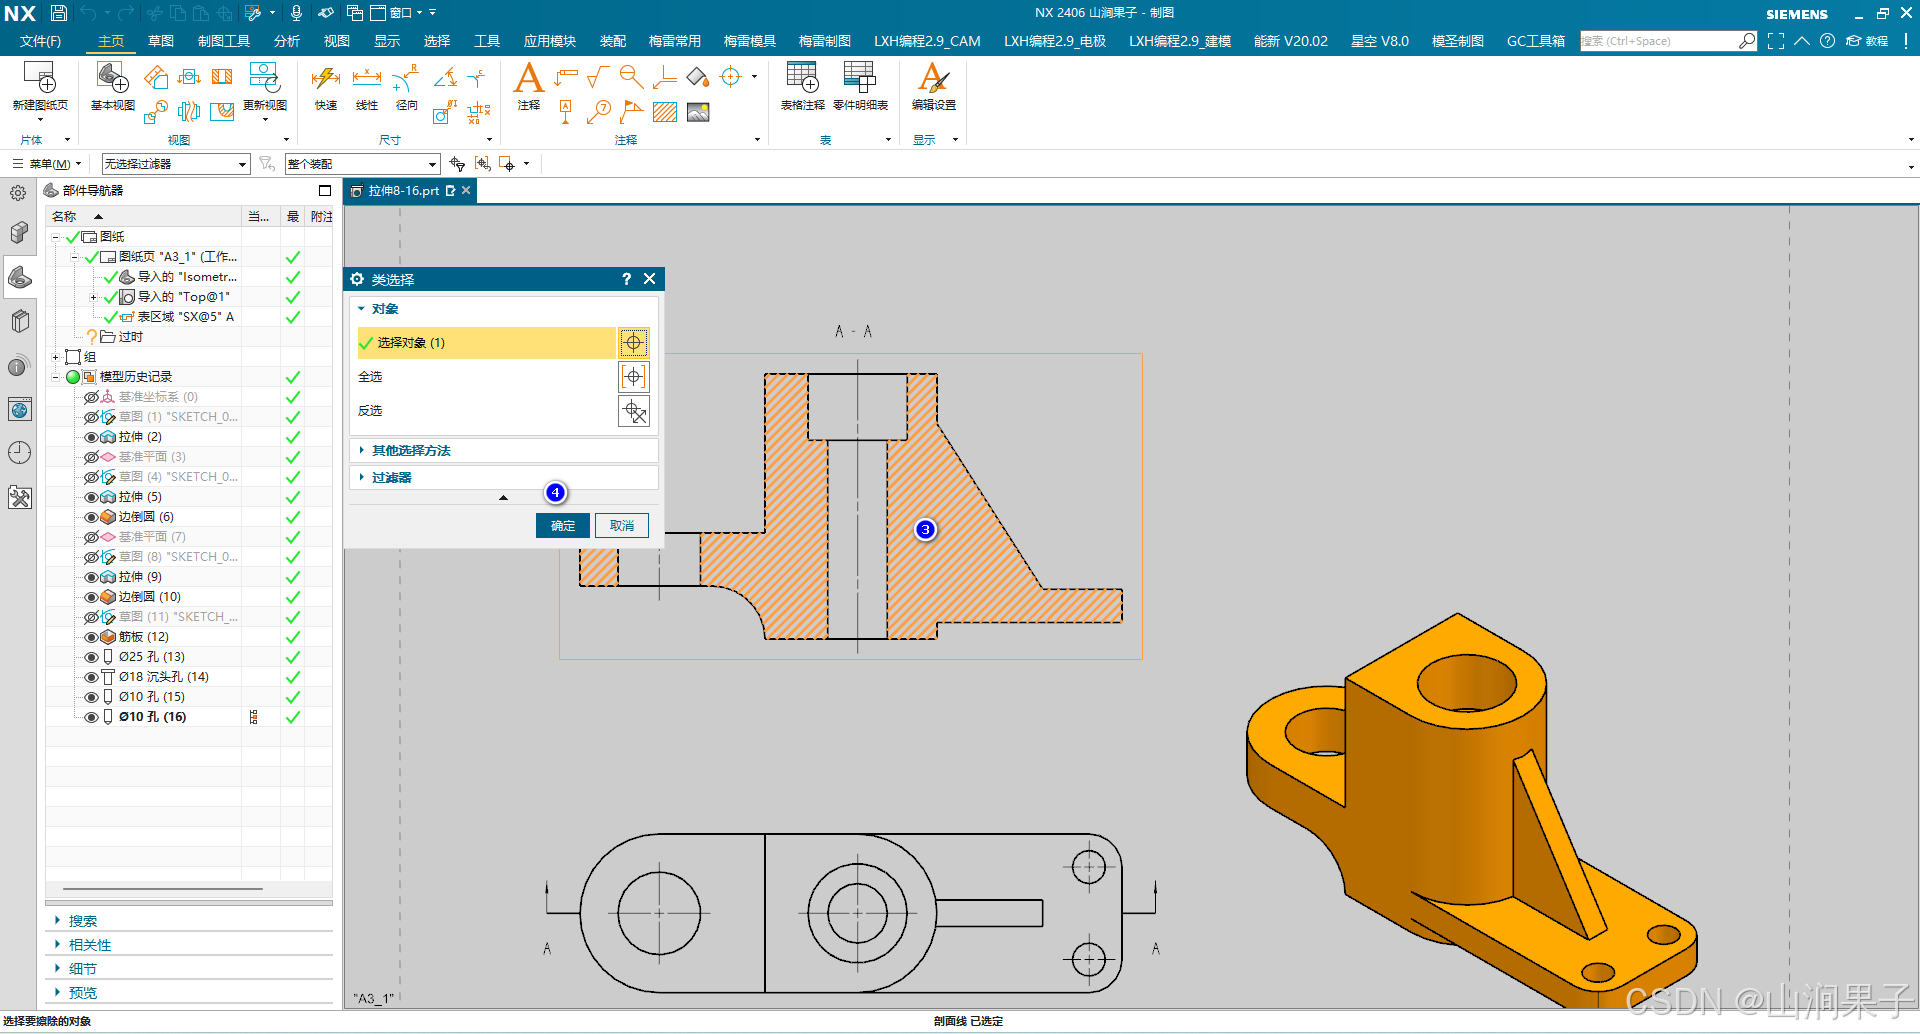Switch to the 制图工具 ribbon tab
Screen dimensions: 1920x1034
[x=224, y=41]
